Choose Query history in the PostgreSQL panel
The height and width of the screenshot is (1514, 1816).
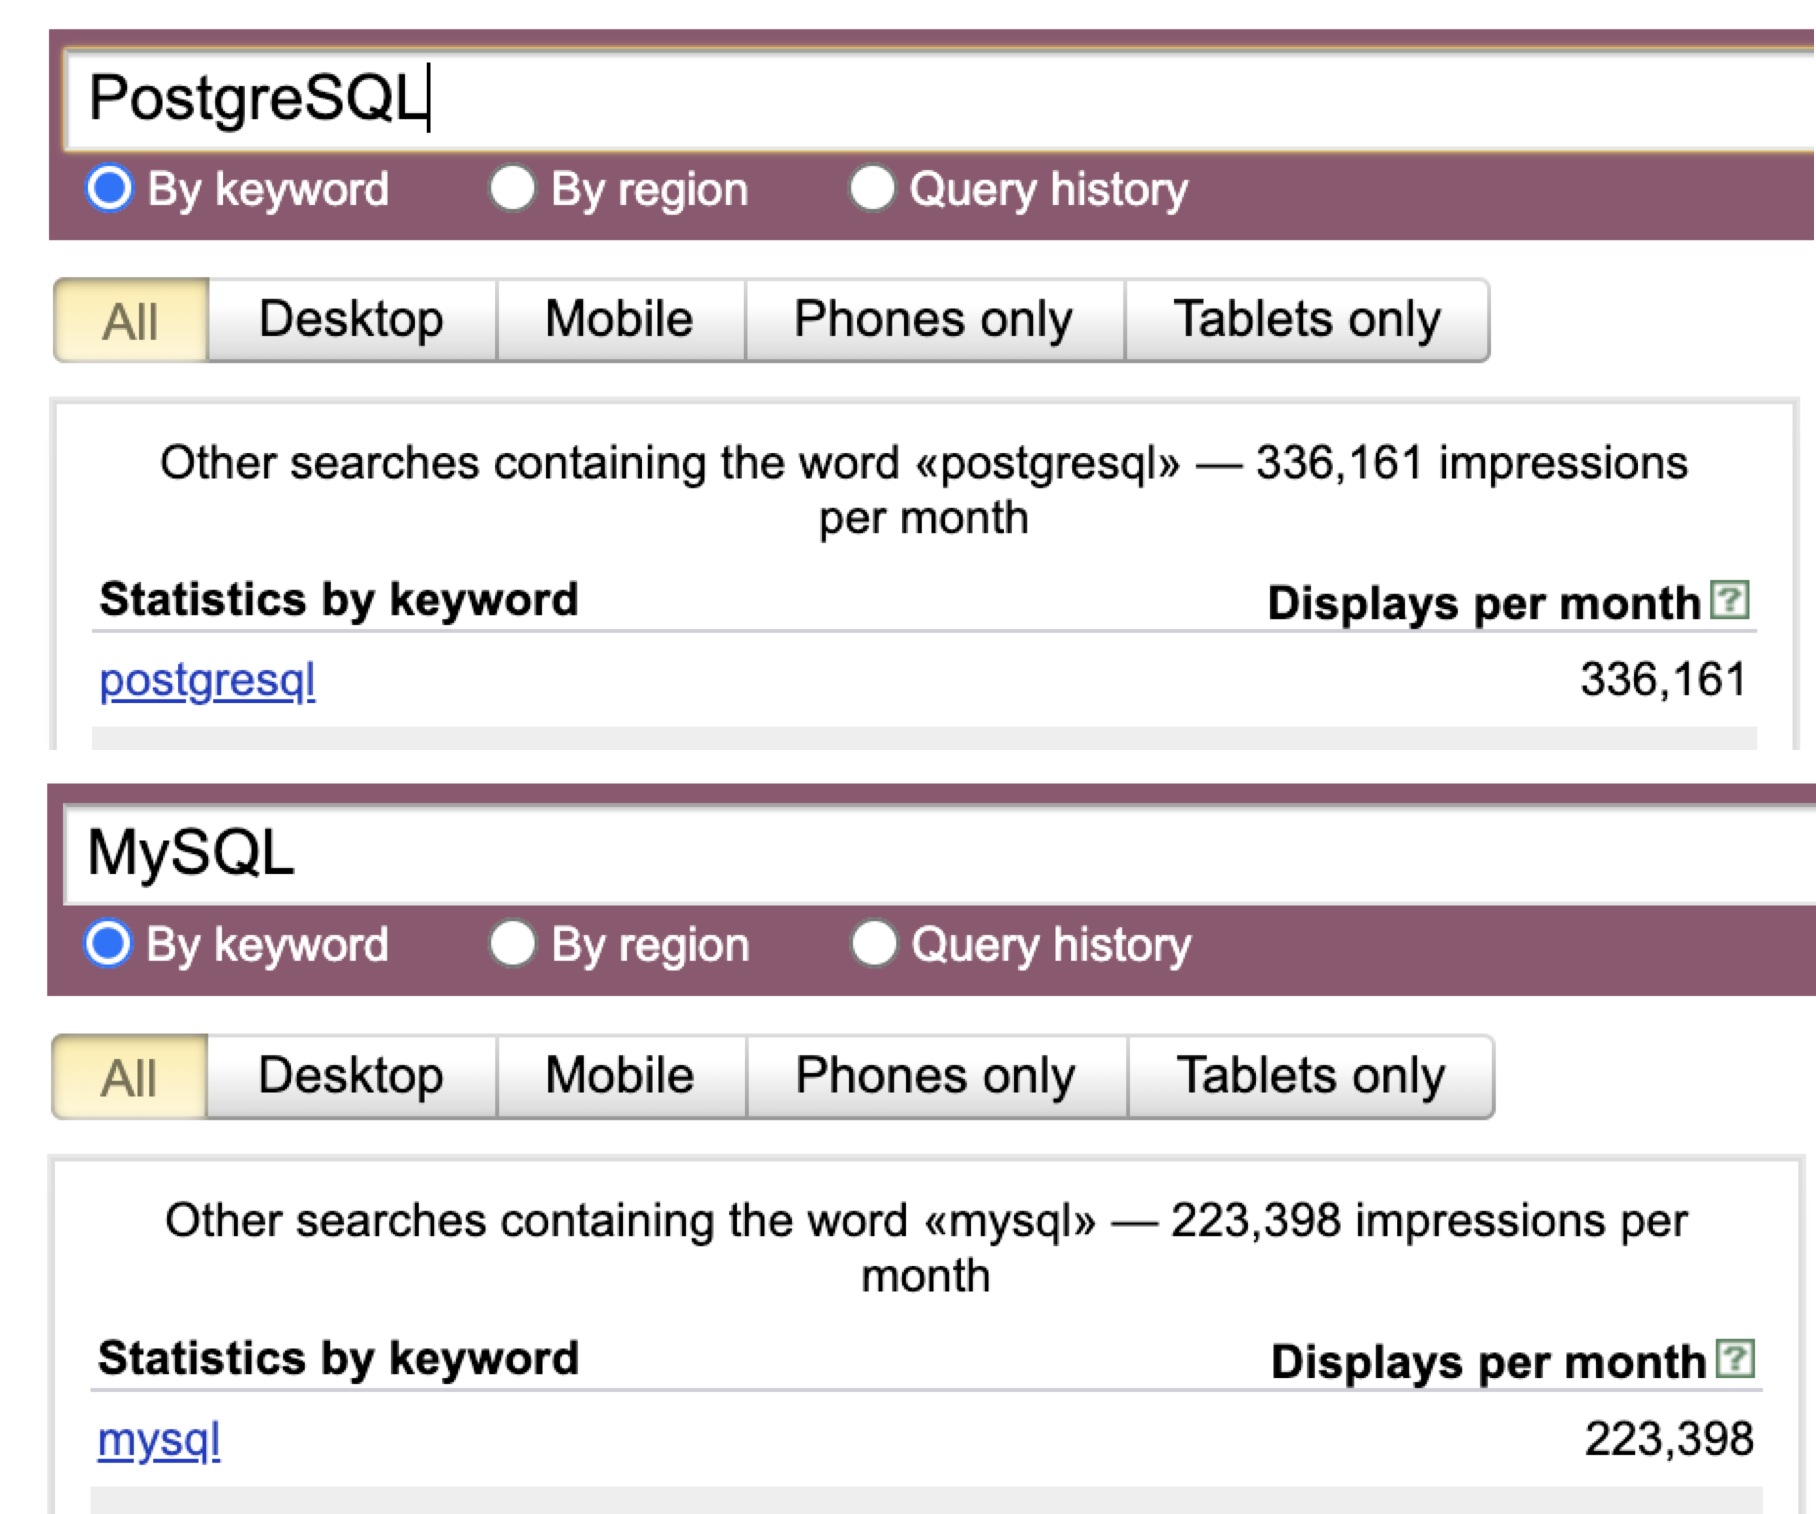click(875, 188)
